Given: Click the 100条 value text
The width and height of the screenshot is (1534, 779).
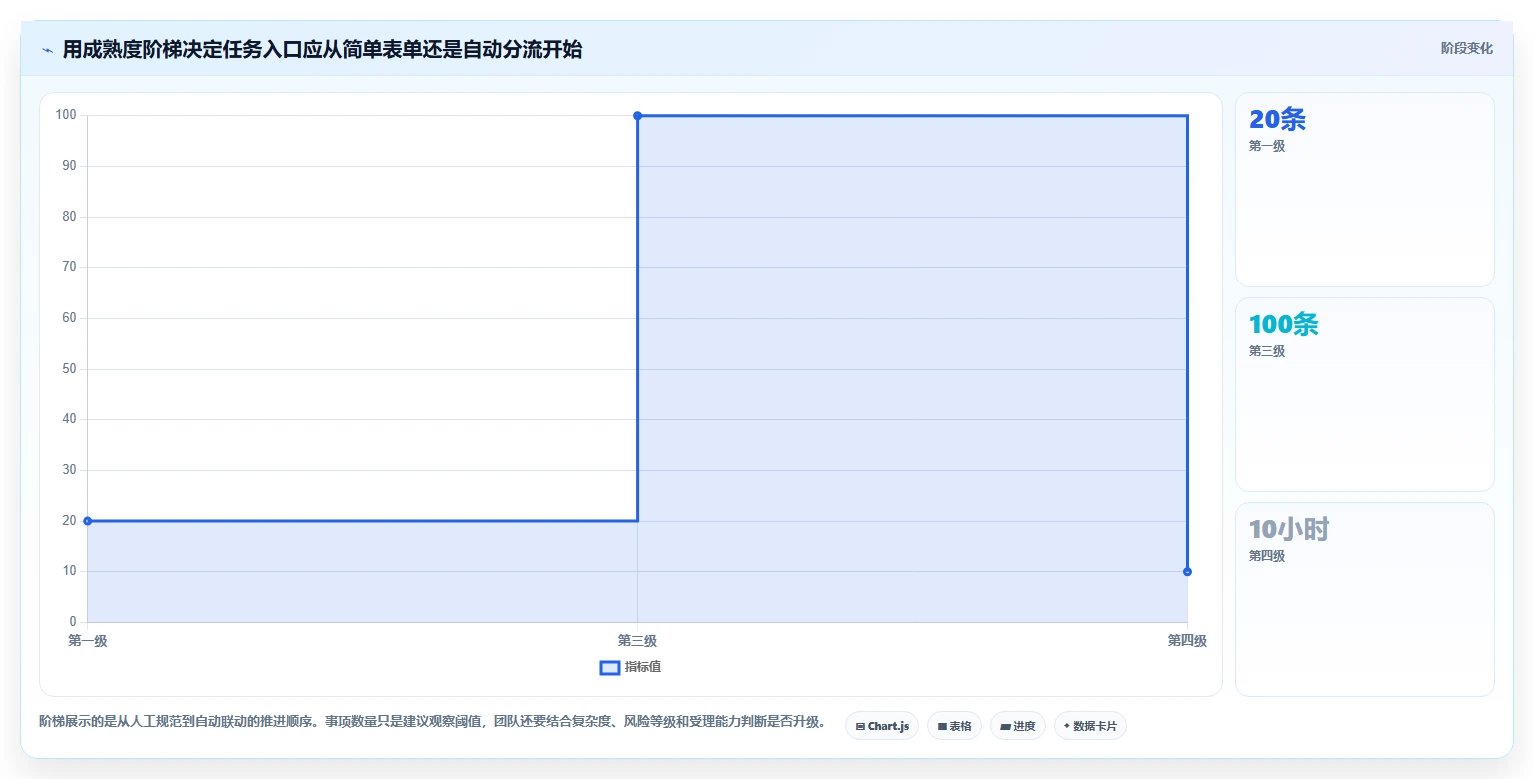Looking at the screenshot, I should [1284, 324].
